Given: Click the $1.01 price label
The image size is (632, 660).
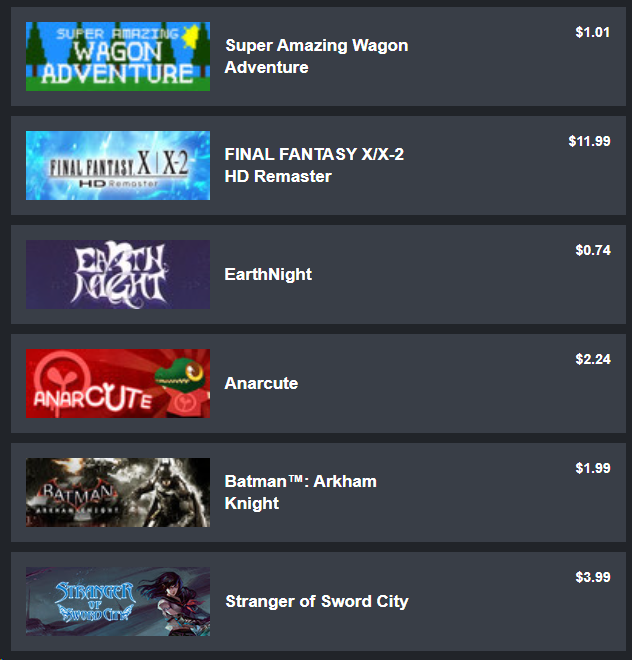Looking at the screenshot, I should [x=593, y=32].
